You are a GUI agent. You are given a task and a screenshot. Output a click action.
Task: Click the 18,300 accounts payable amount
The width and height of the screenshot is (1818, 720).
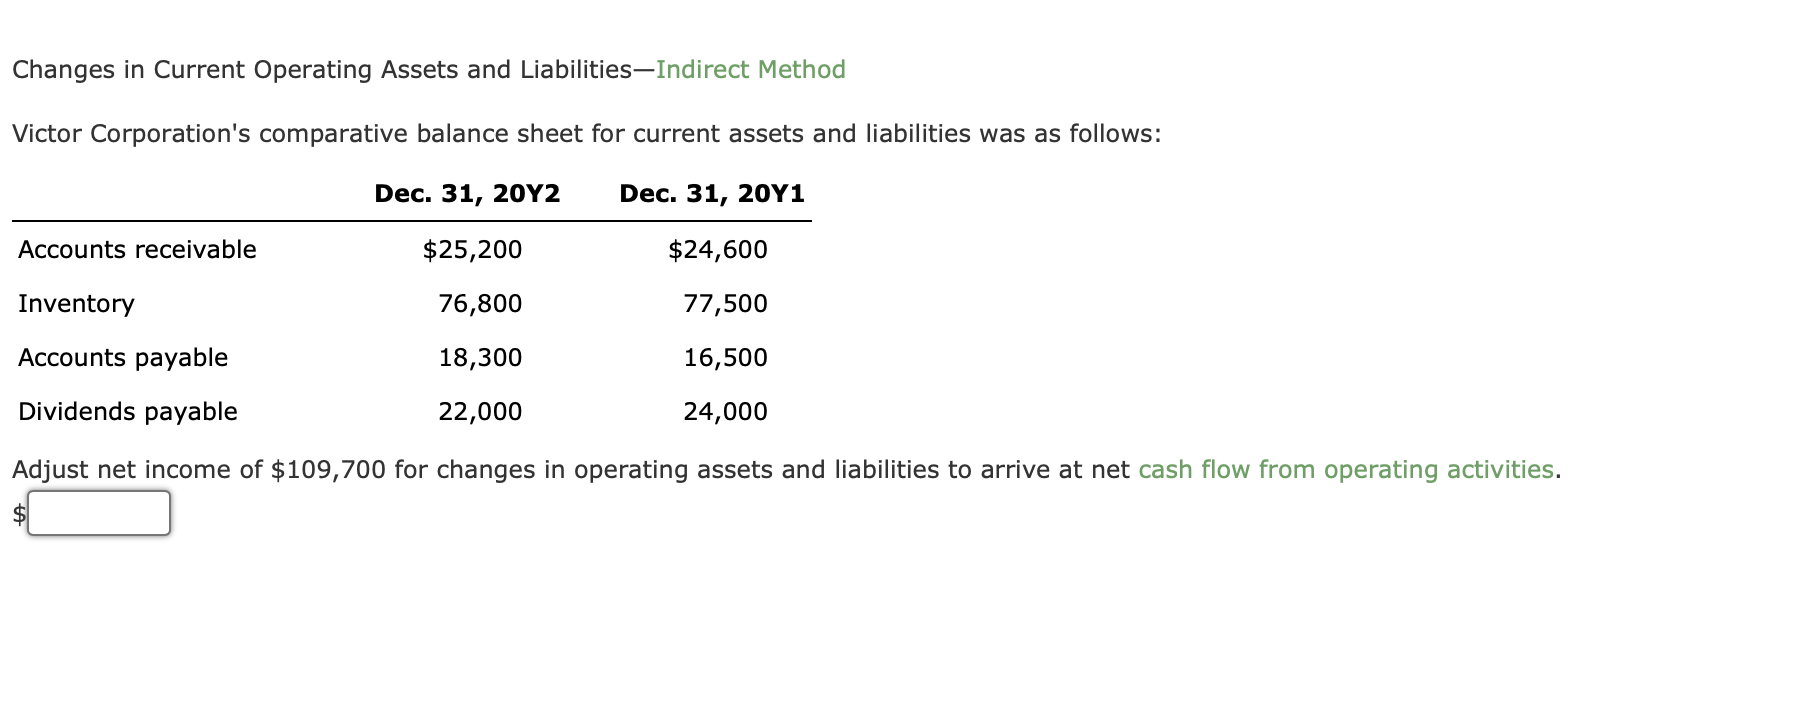pos(481,357)
